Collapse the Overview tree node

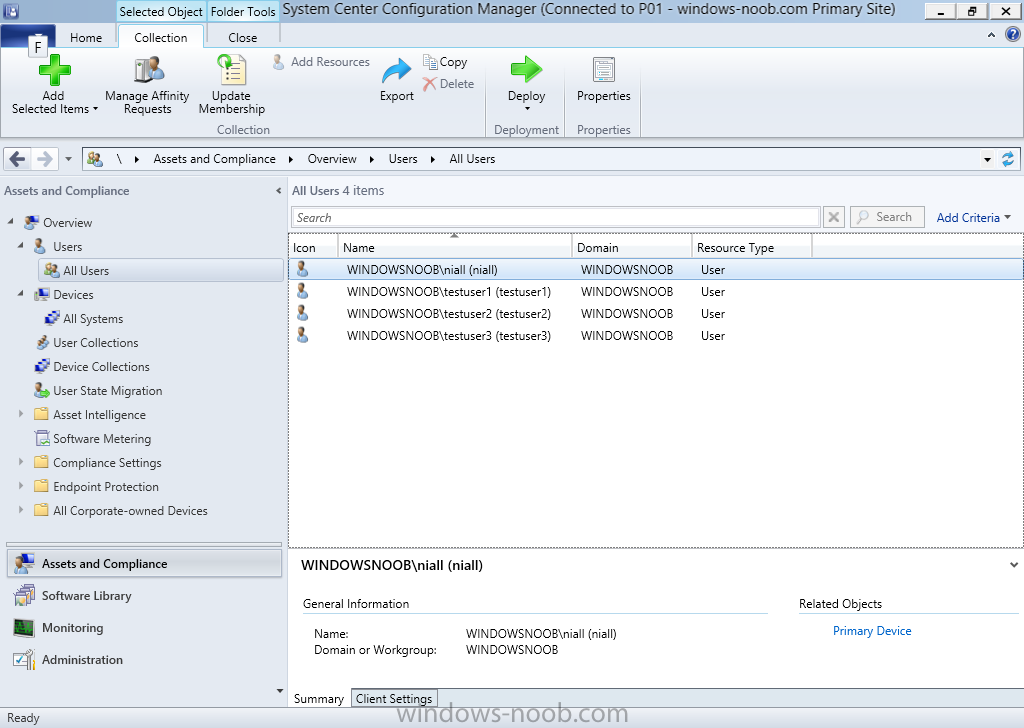(10, 222)
